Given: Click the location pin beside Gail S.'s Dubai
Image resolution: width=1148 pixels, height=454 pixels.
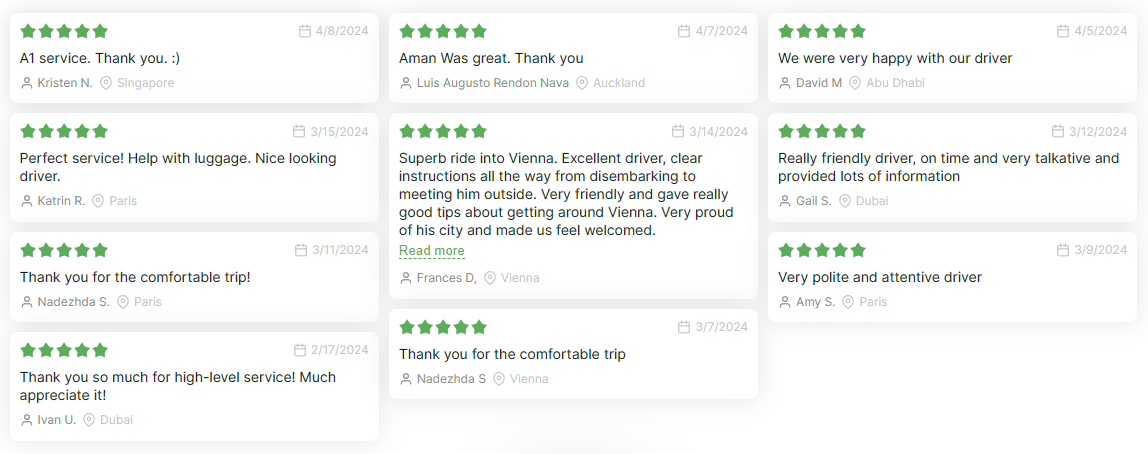Looking at the screenshot, I should point(845,201).
